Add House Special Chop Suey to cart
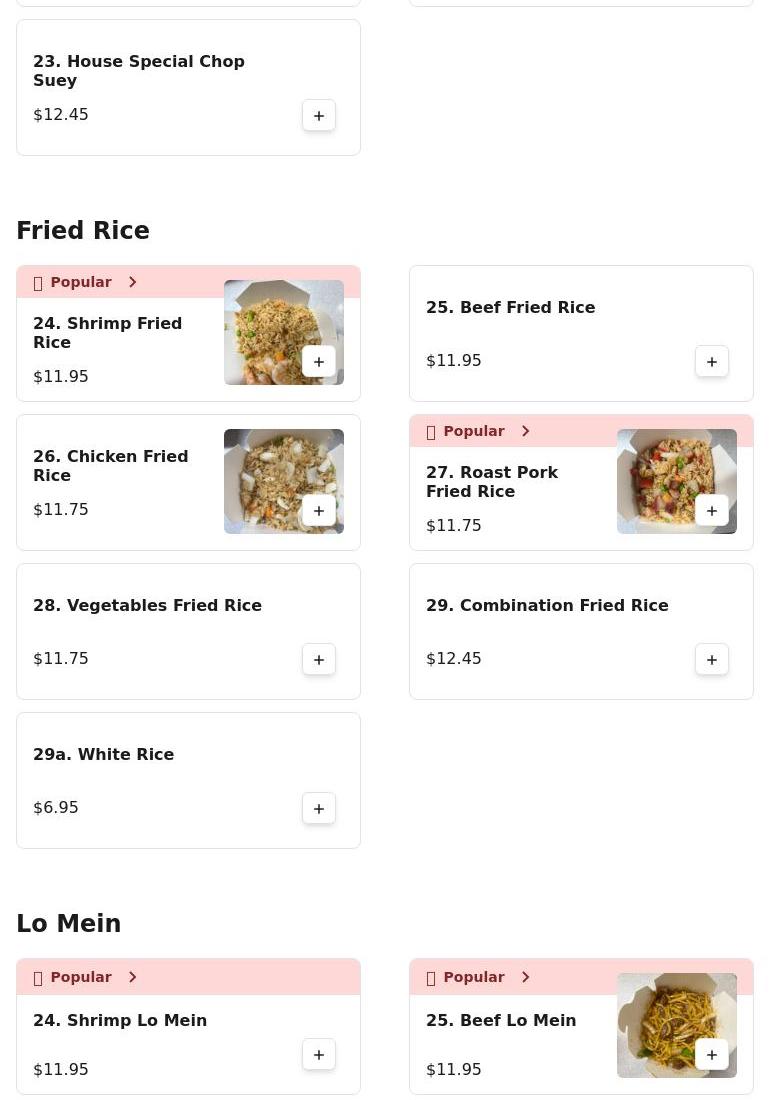The width and height of the screenshot is (770, 1100). click(x=318, y=115)
